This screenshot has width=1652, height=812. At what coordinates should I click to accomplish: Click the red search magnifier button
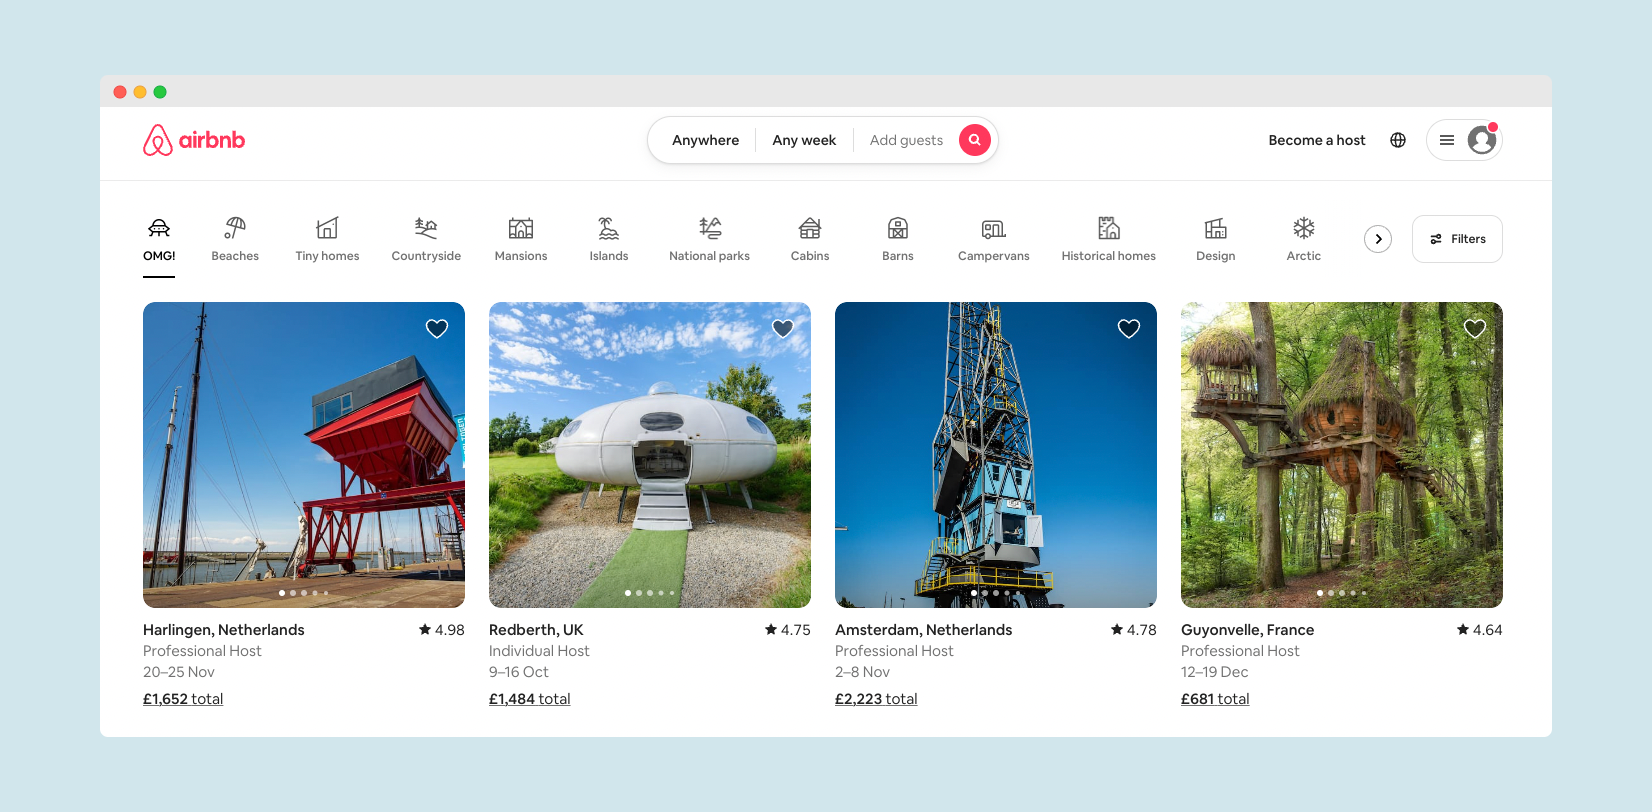point(975,140)
